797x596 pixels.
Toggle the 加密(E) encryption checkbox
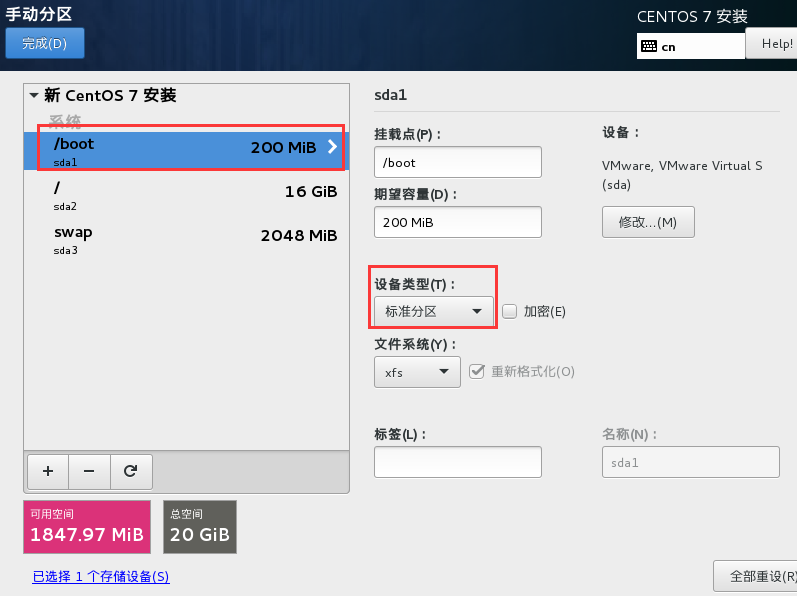pyautogui.click(x=509, y=311)
